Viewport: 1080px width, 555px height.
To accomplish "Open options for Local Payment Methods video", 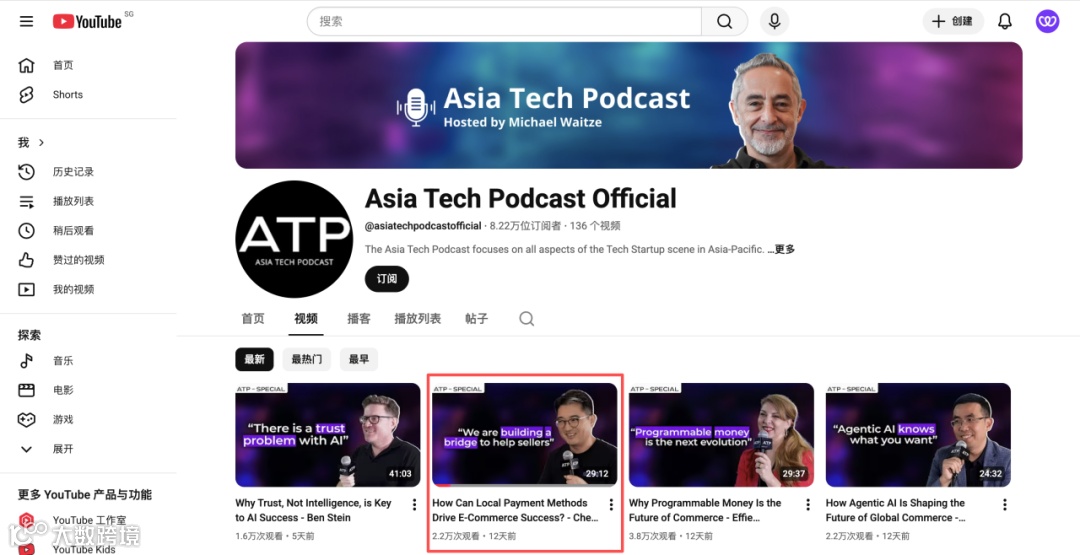I will point(611,505).
